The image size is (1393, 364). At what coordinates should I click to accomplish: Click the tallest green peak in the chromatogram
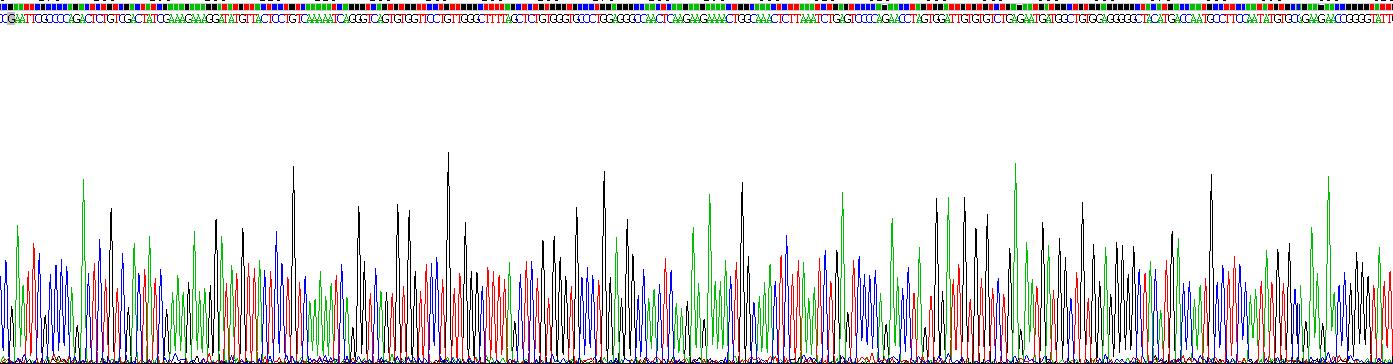1015,261
